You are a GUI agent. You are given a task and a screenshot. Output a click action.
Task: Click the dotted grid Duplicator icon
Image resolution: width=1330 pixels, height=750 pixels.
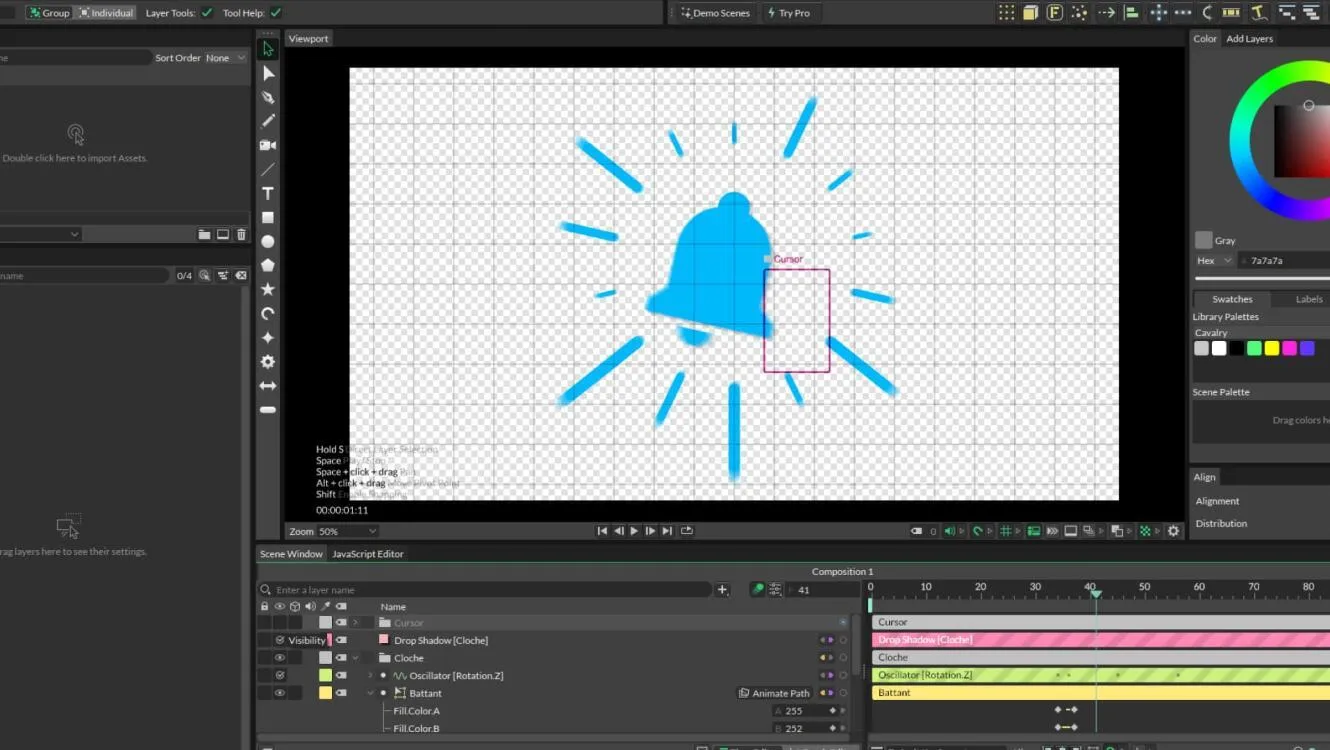coord(1006,12)
